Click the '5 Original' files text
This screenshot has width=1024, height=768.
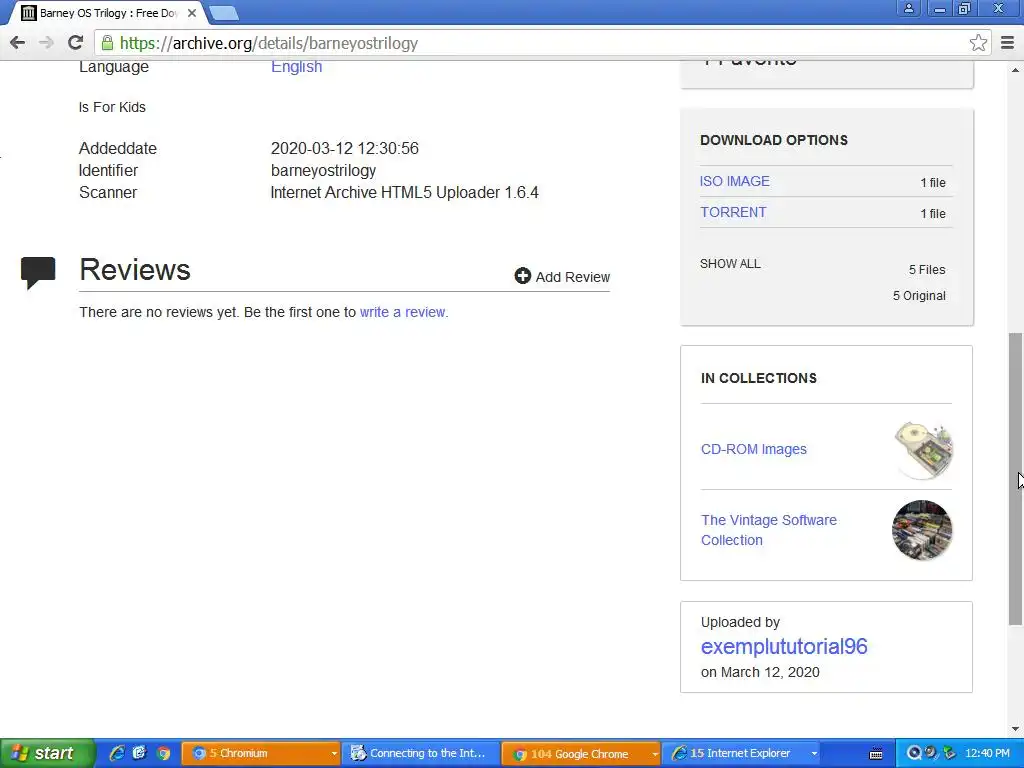click(x=920, y=296)
